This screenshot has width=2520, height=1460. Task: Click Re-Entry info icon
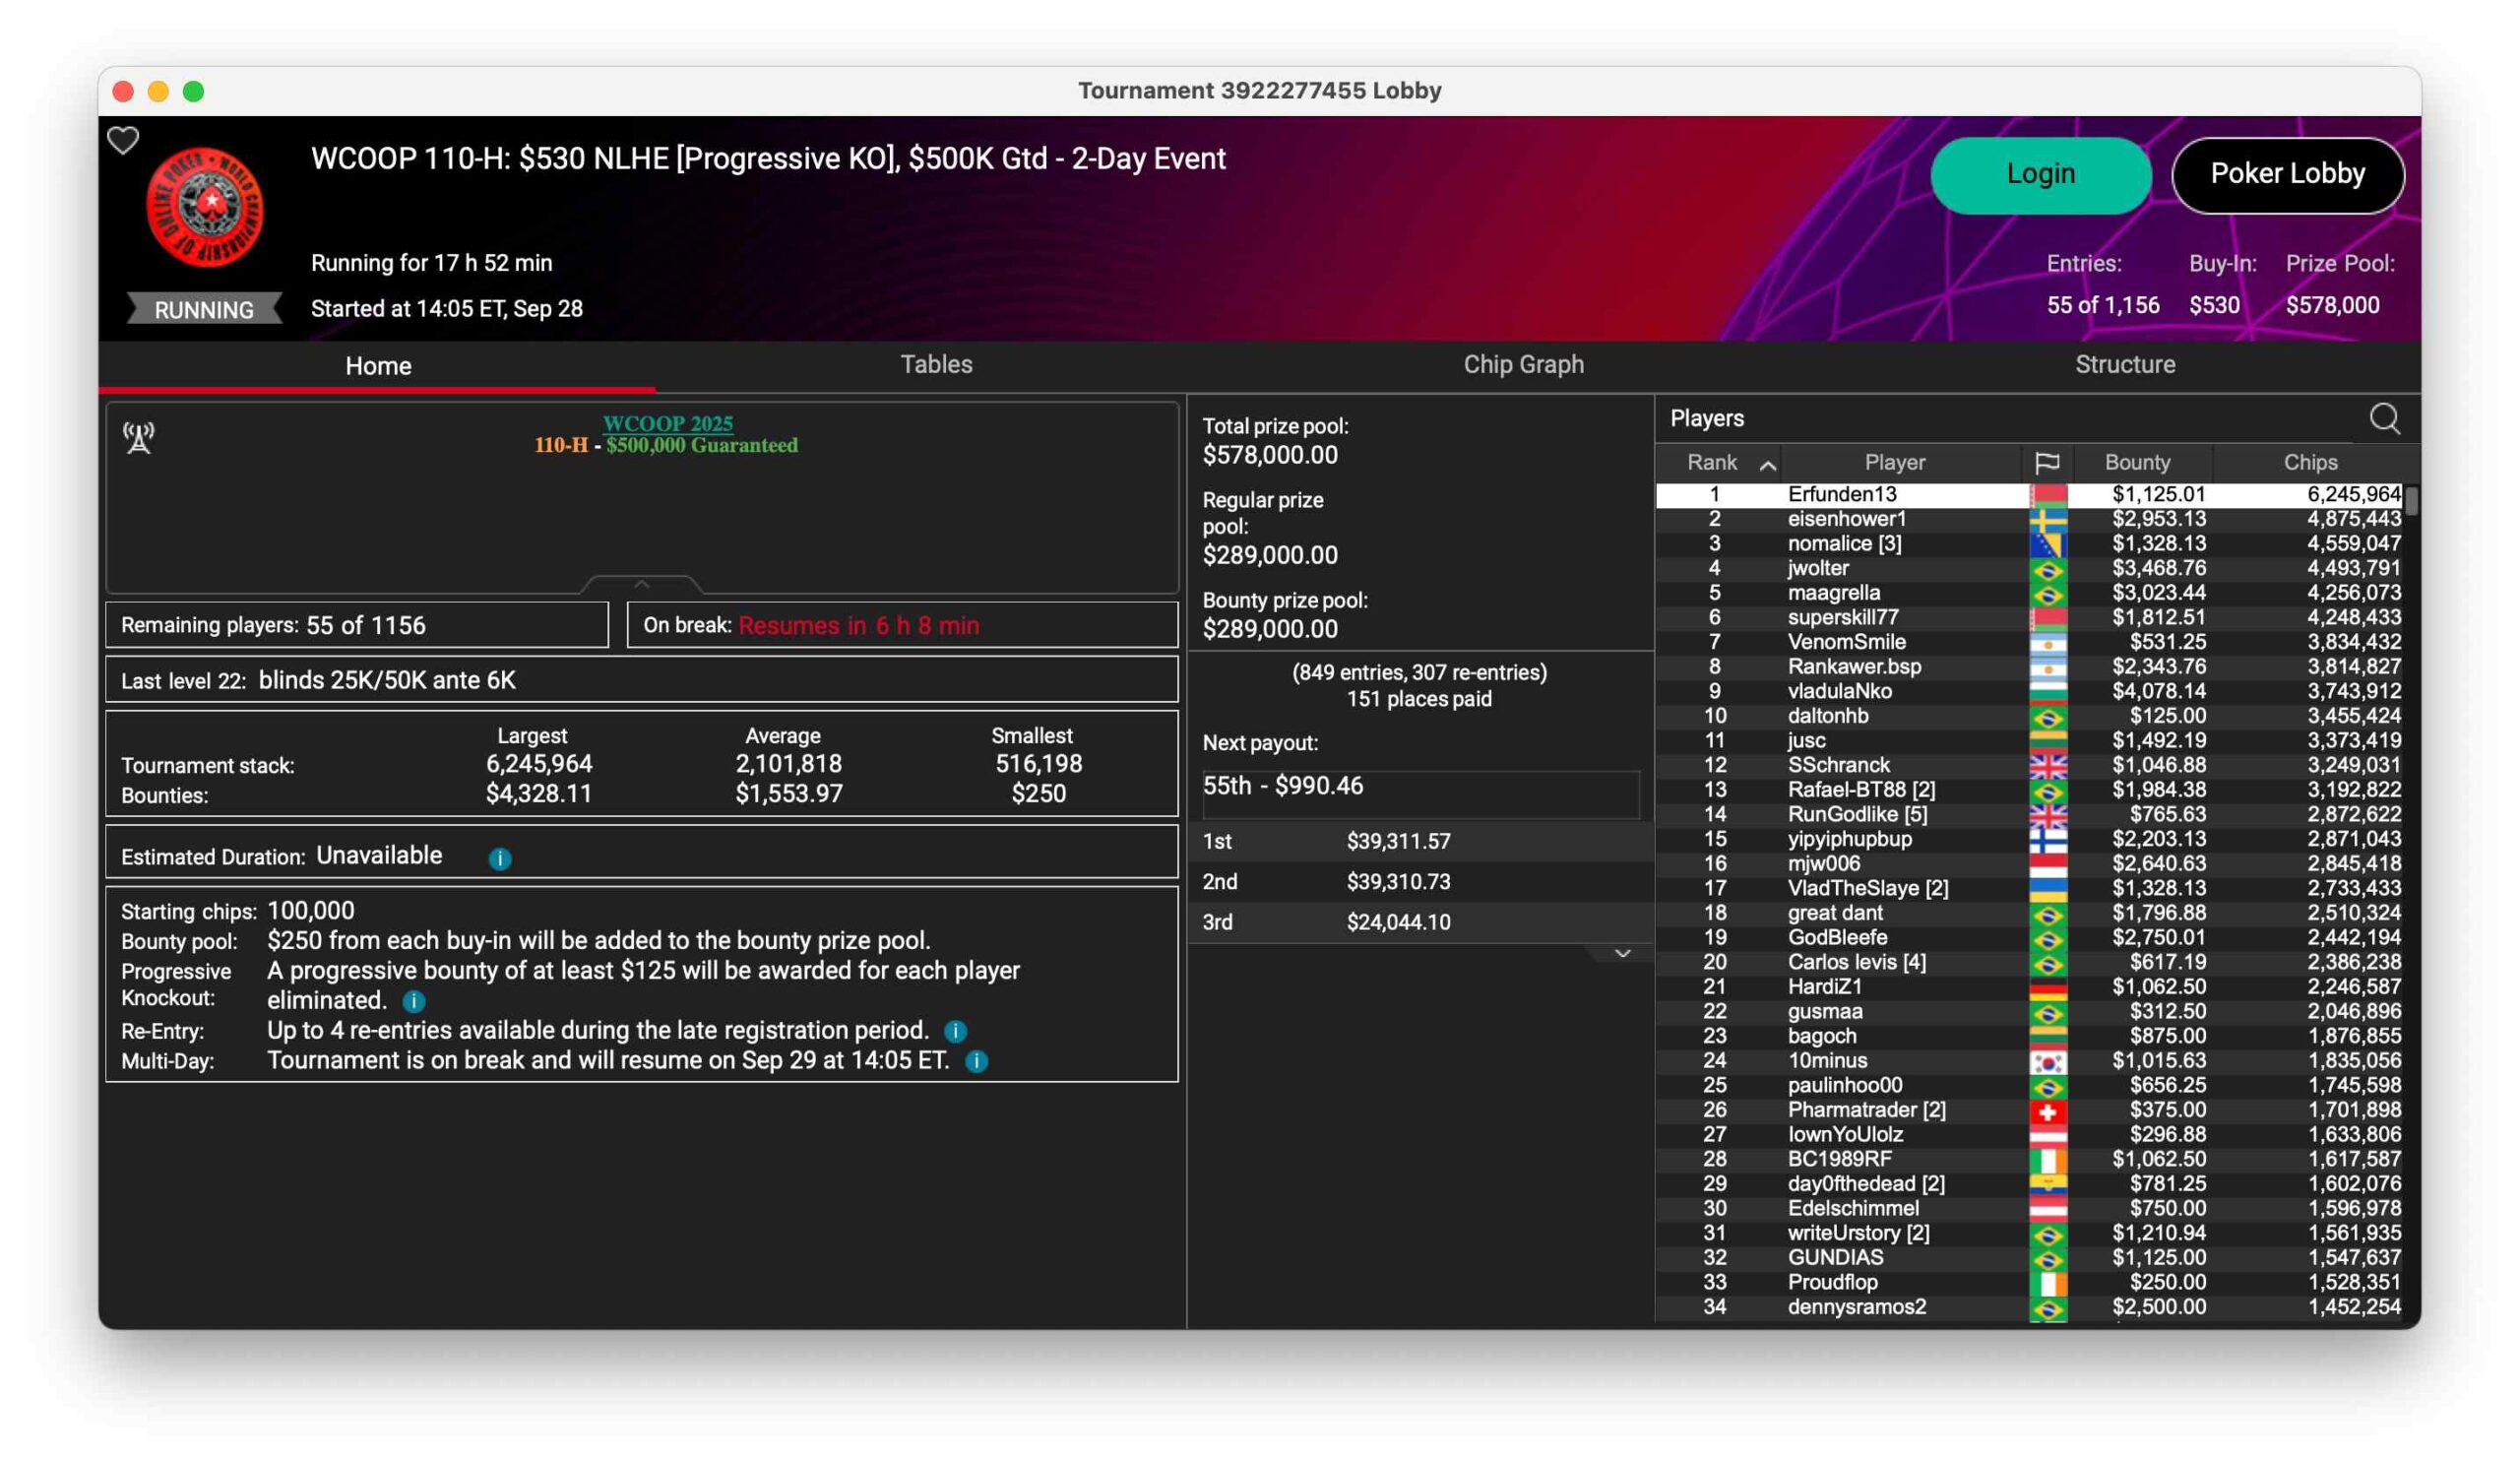[x=955, y=1031]
